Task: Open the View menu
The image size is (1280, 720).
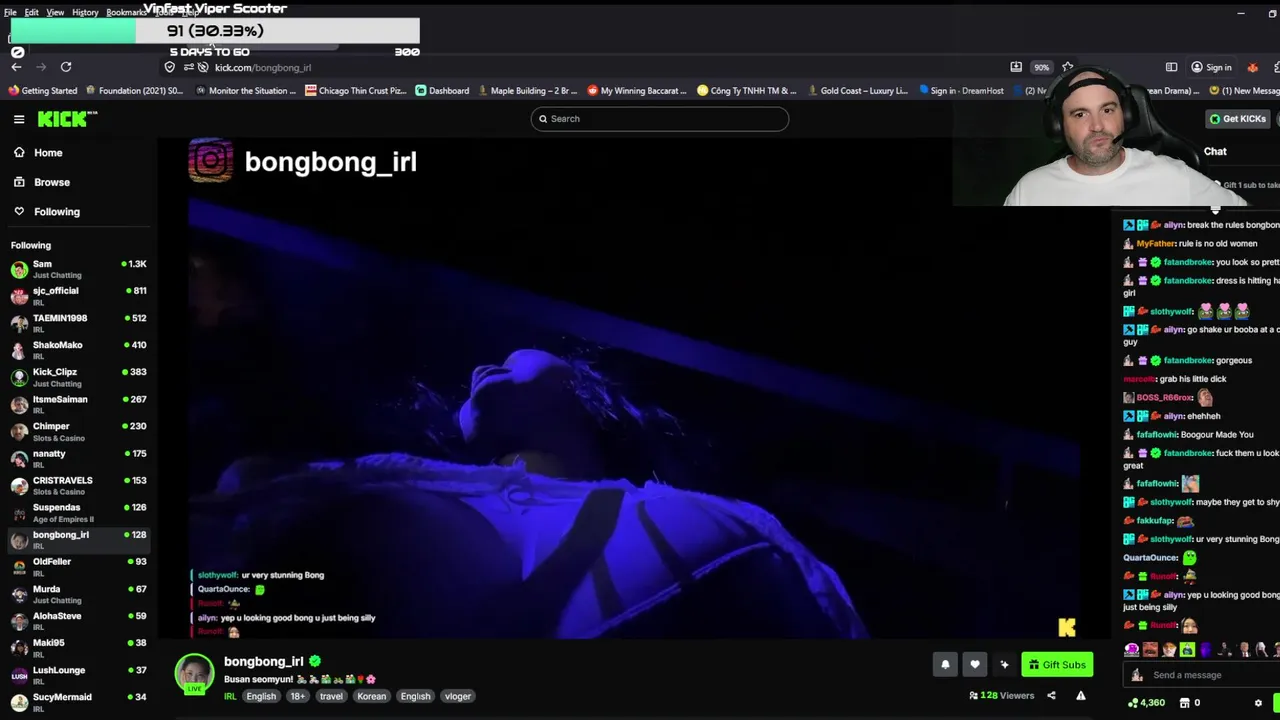Action: [55, 12]
